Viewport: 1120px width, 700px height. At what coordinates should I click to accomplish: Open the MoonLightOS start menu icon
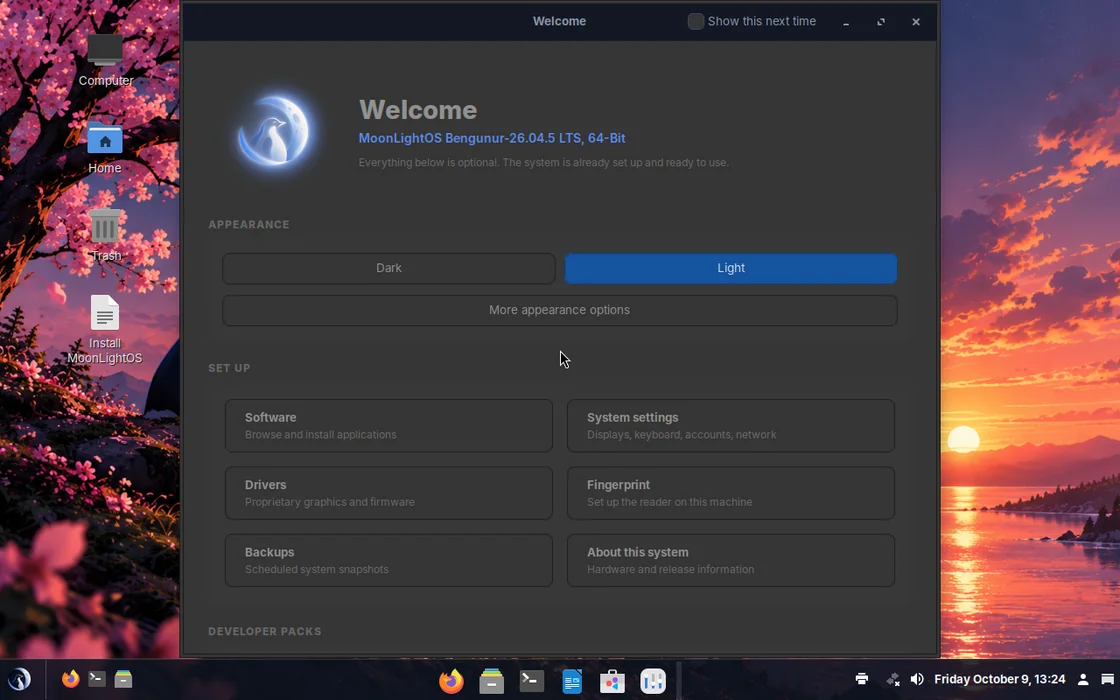(x=19, y=679)
